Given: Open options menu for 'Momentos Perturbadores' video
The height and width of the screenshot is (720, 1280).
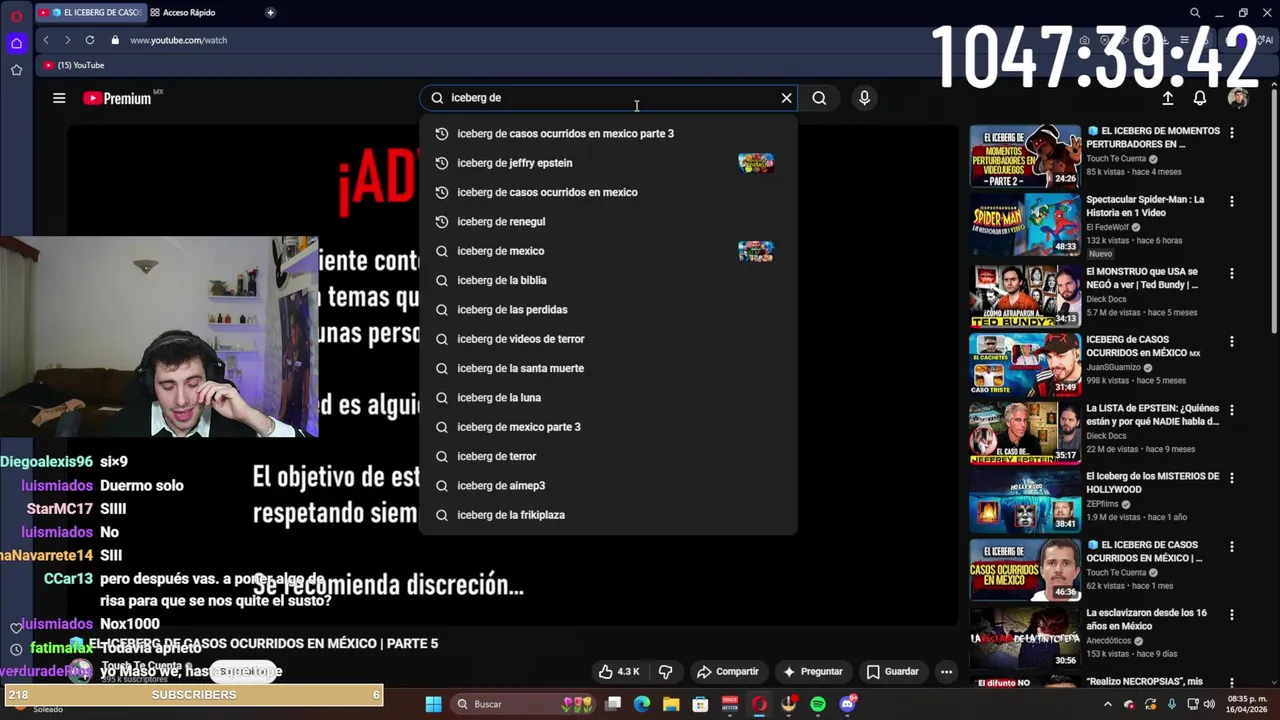Looking at the screenshot, I should 1232,132.
